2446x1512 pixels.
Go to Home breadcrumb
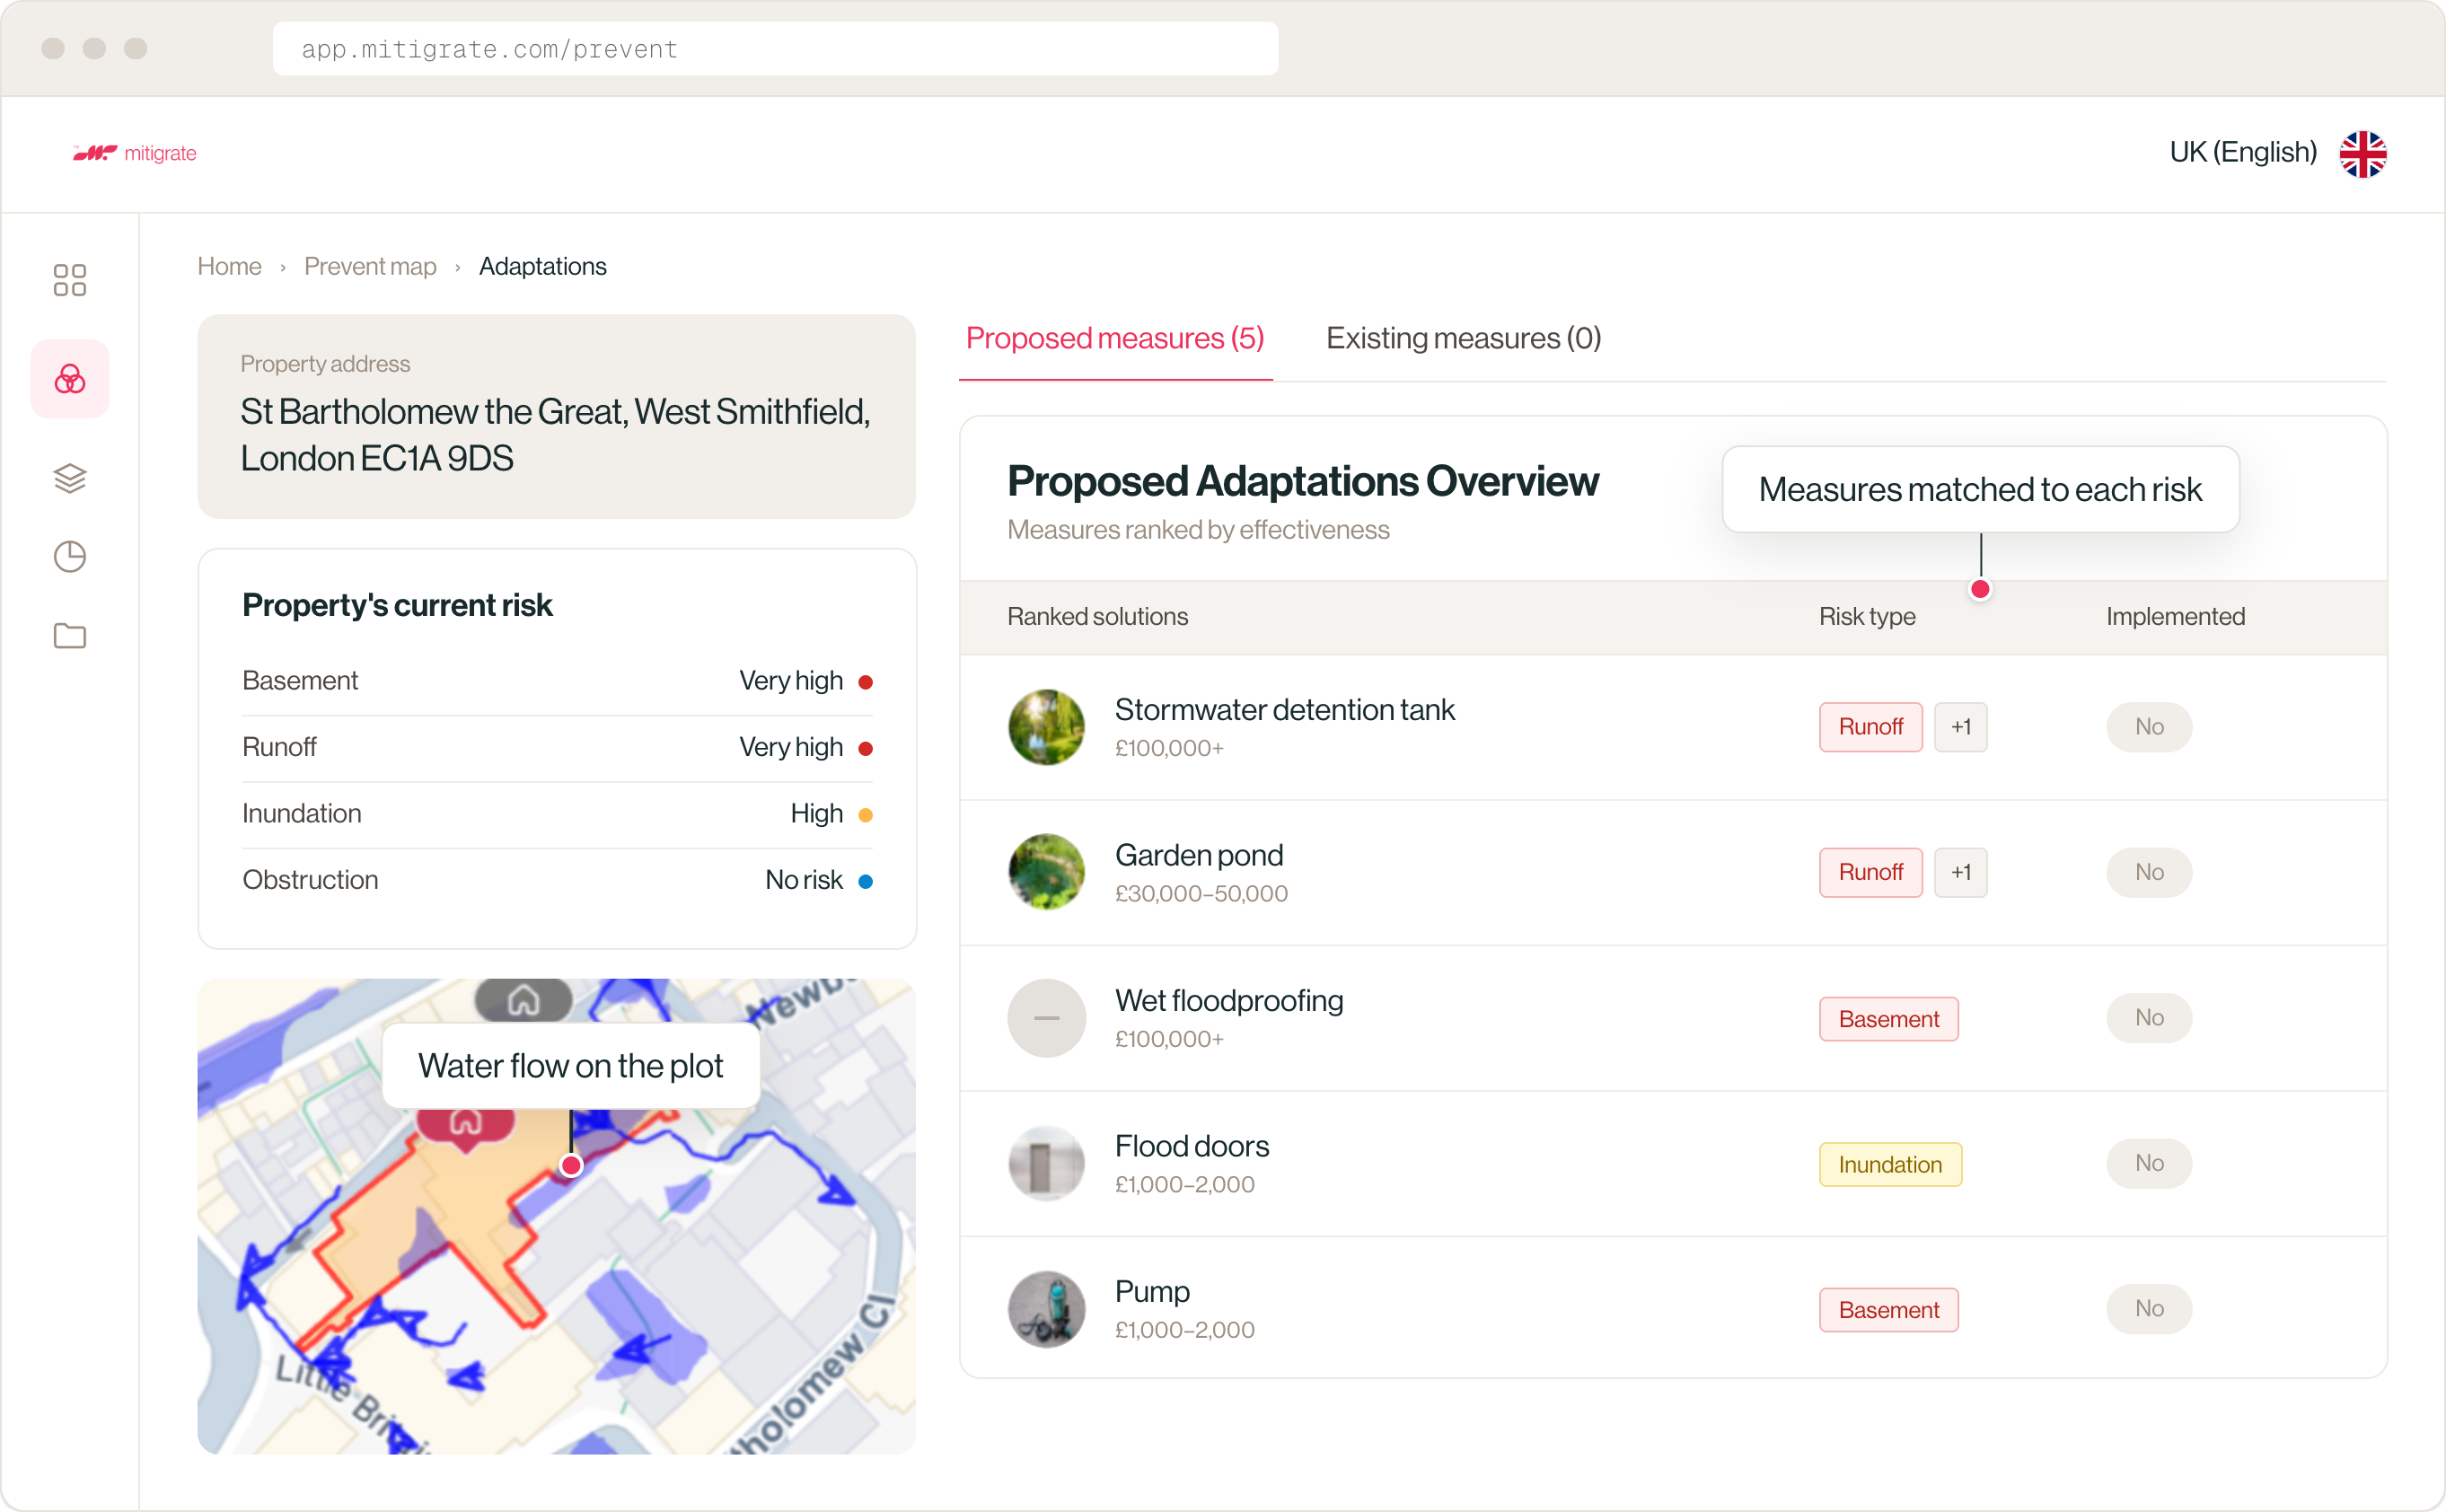229,266
